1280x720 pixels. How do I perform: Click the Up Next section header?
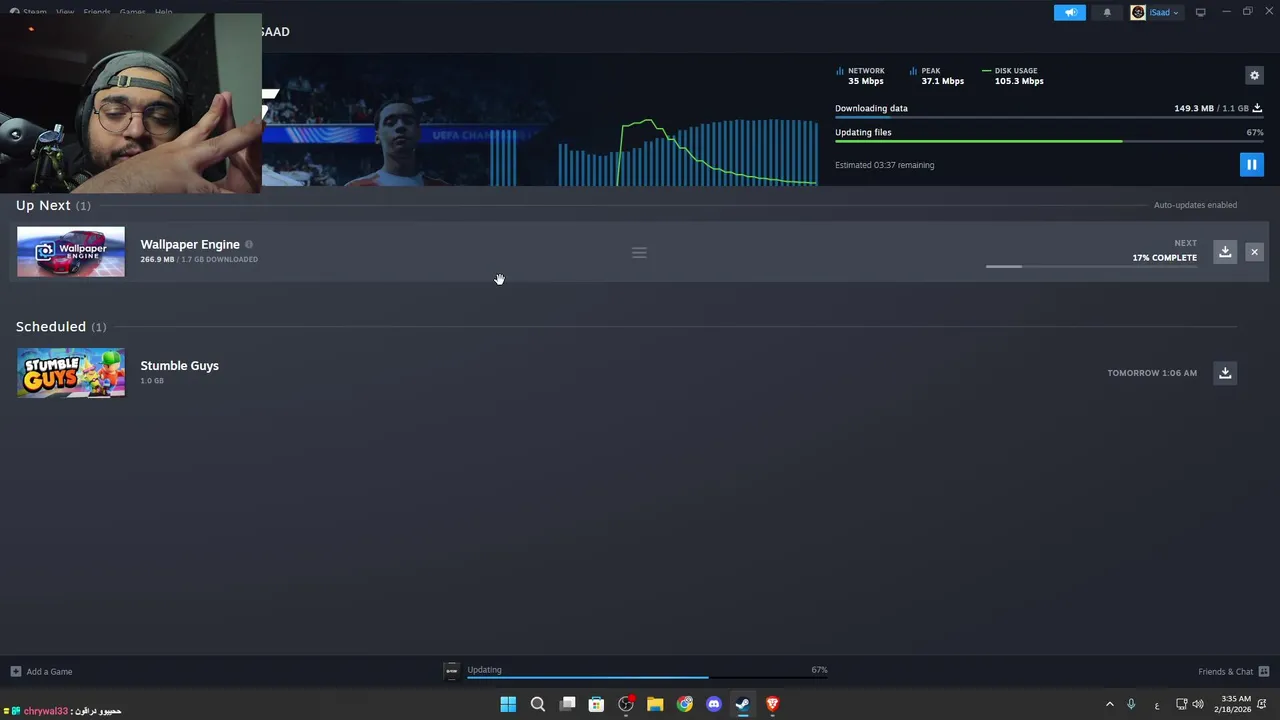coord(53,205)
